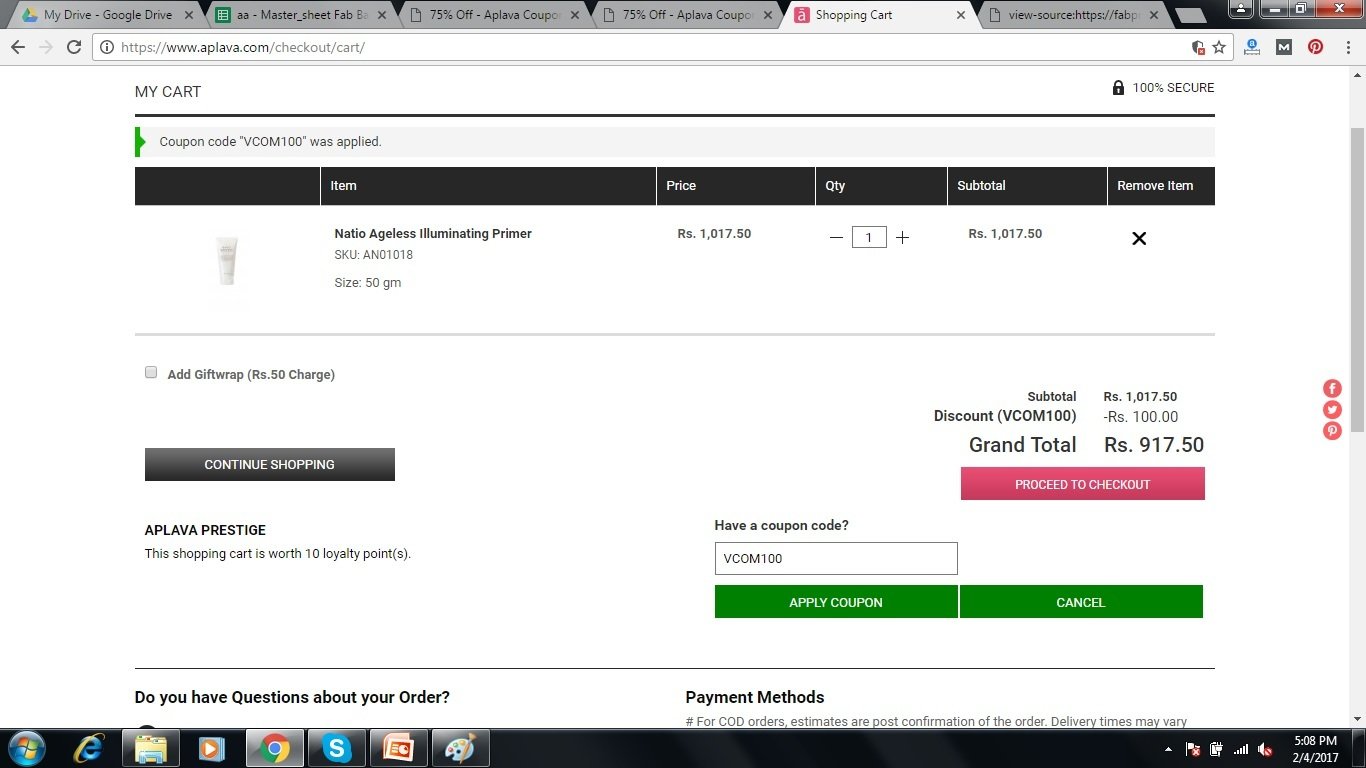Cancel the coupon code
Image resolution: width=1366 pixels, height=768 pixels.
1081,602
